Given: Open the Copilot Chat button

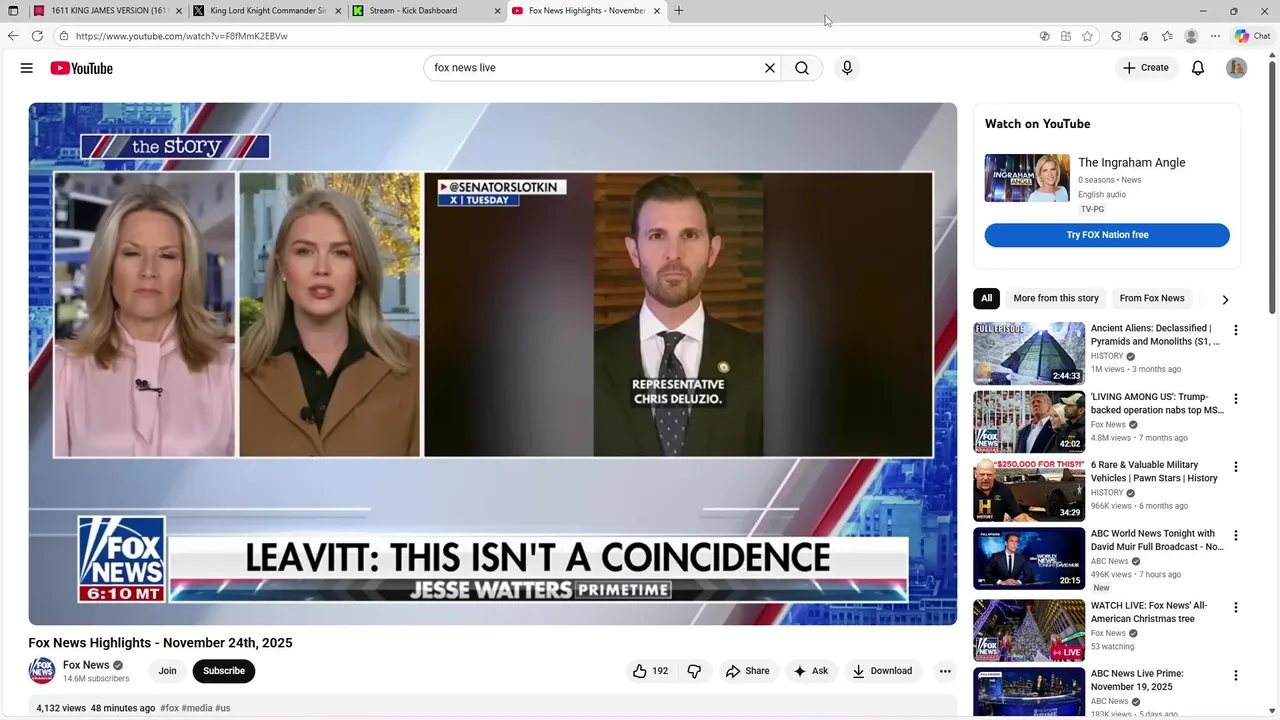Looking at the screenshot, I should [1252, 36].
